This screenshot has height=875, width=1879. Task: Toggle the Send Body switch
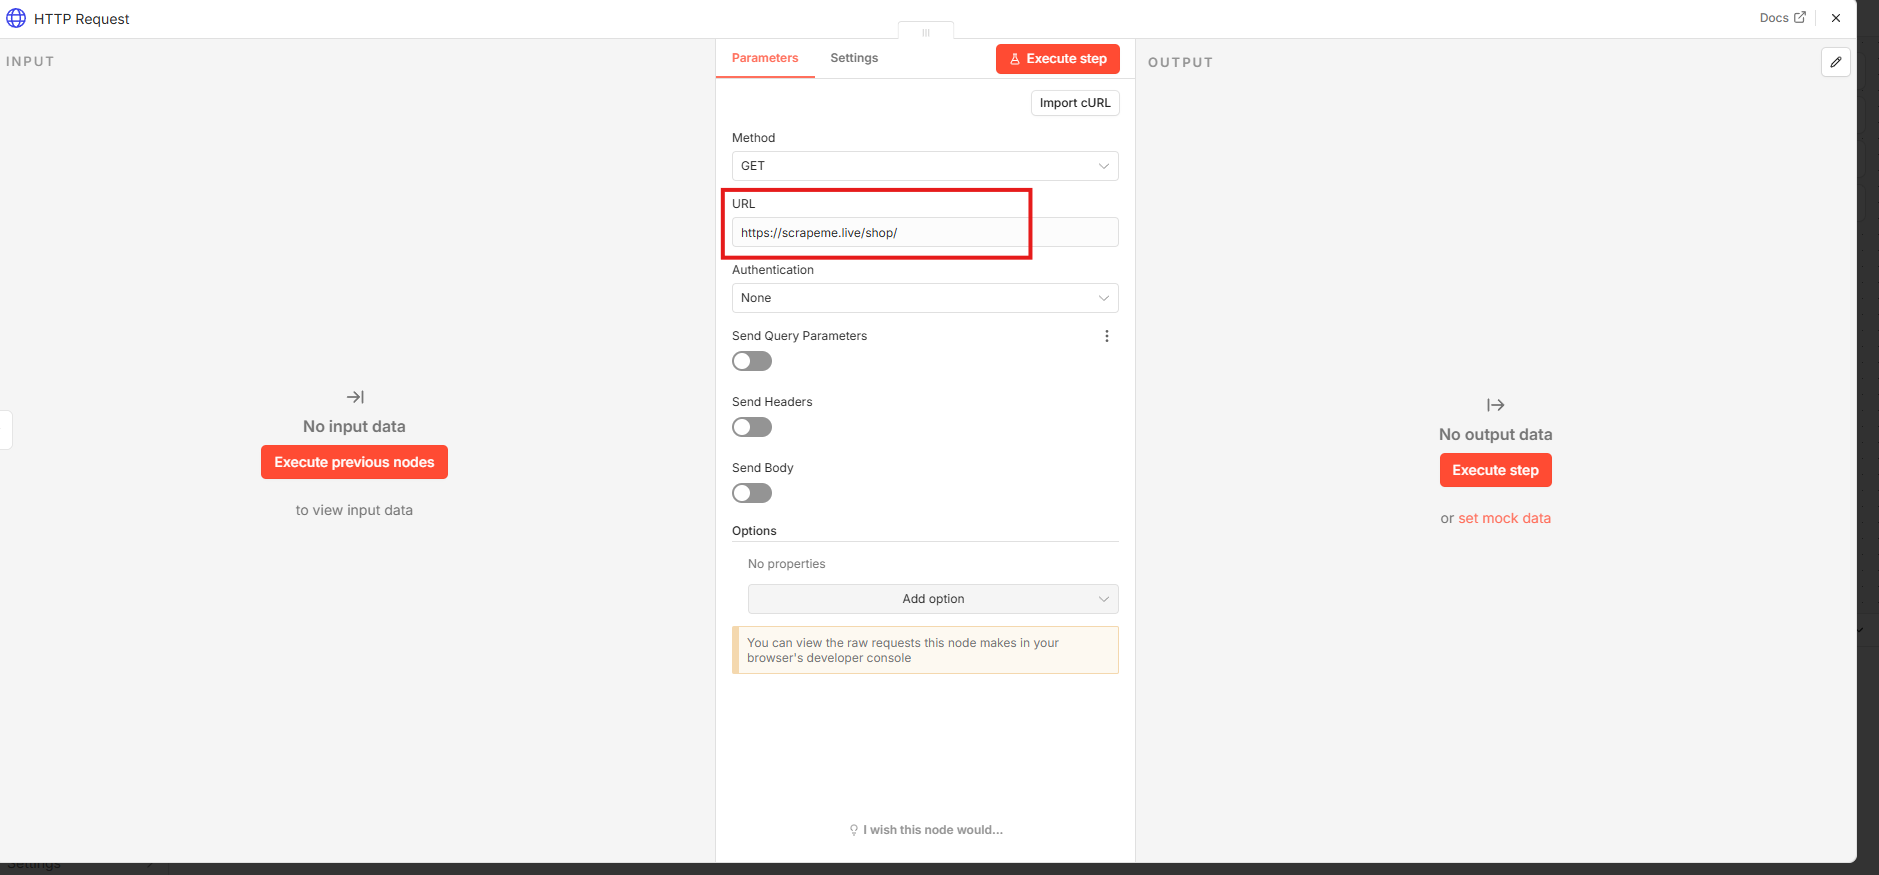click(752, 493)
